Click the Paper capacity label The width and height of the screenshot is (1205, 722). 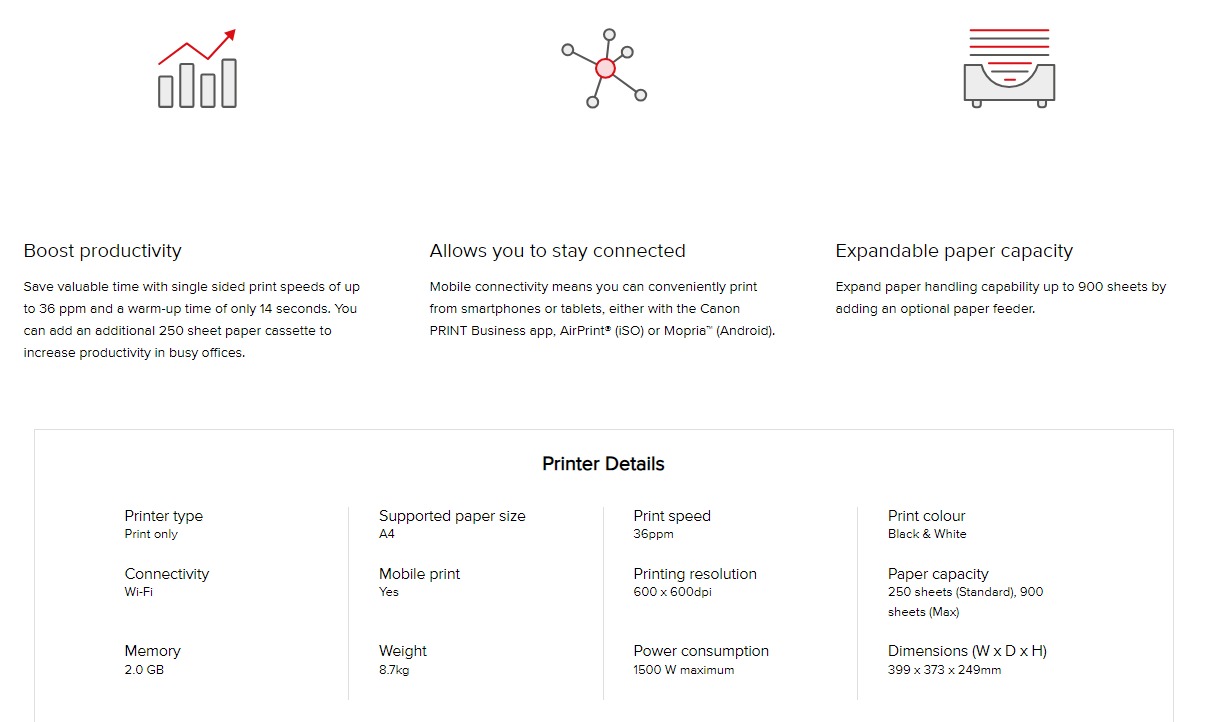tap(938, 574)
